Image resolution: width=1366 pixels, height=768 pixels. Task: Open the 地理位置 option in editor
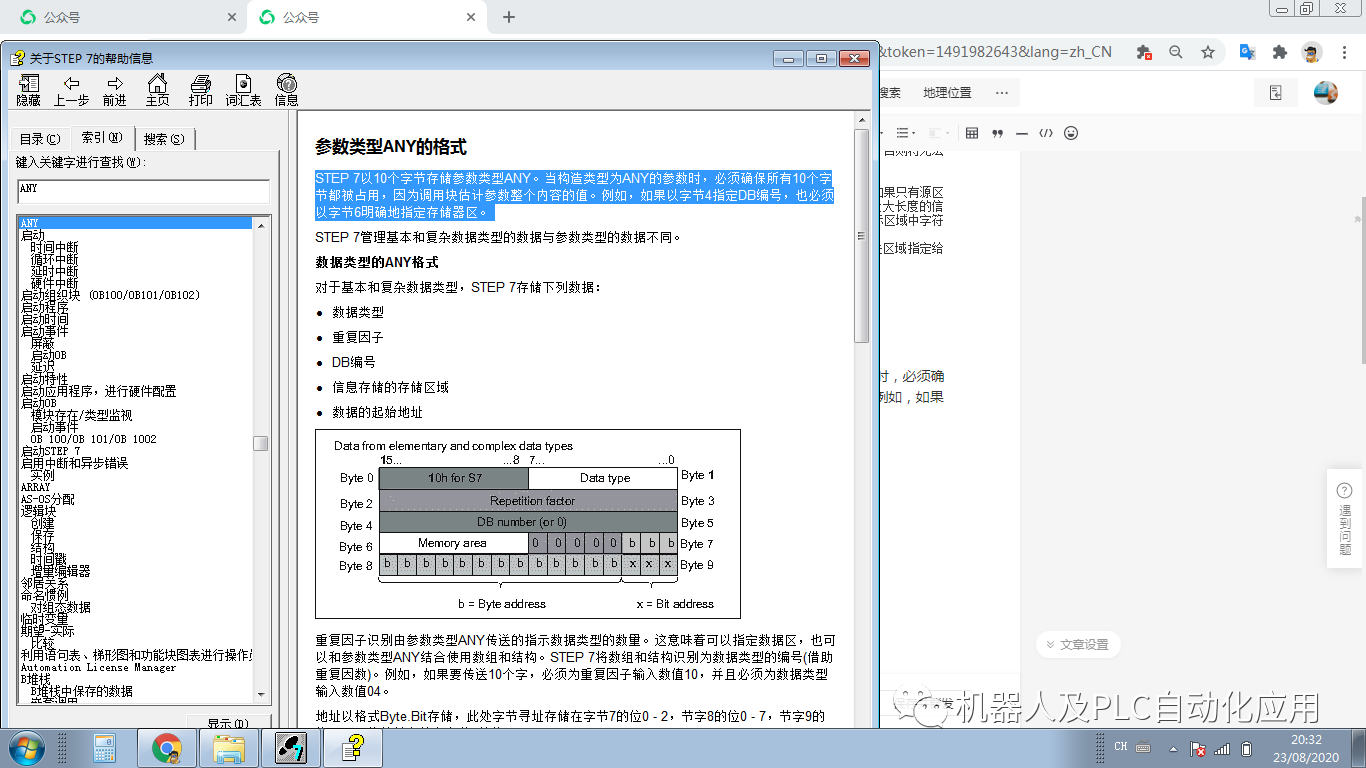pos(947,93)
